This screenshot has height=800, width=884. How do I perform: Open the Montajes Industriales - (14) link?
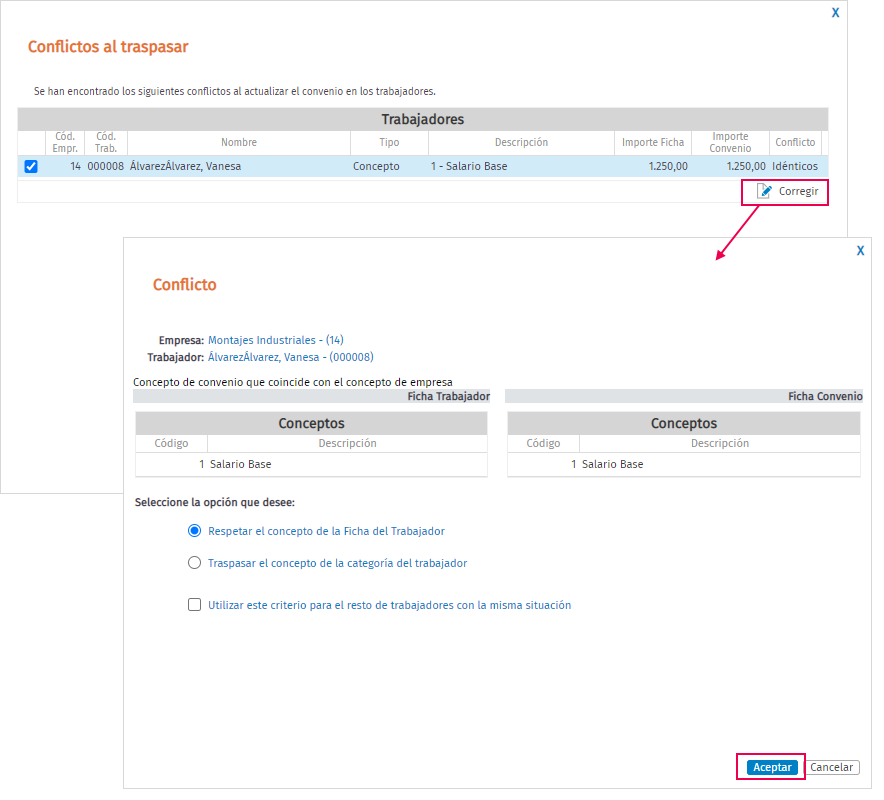276,340
